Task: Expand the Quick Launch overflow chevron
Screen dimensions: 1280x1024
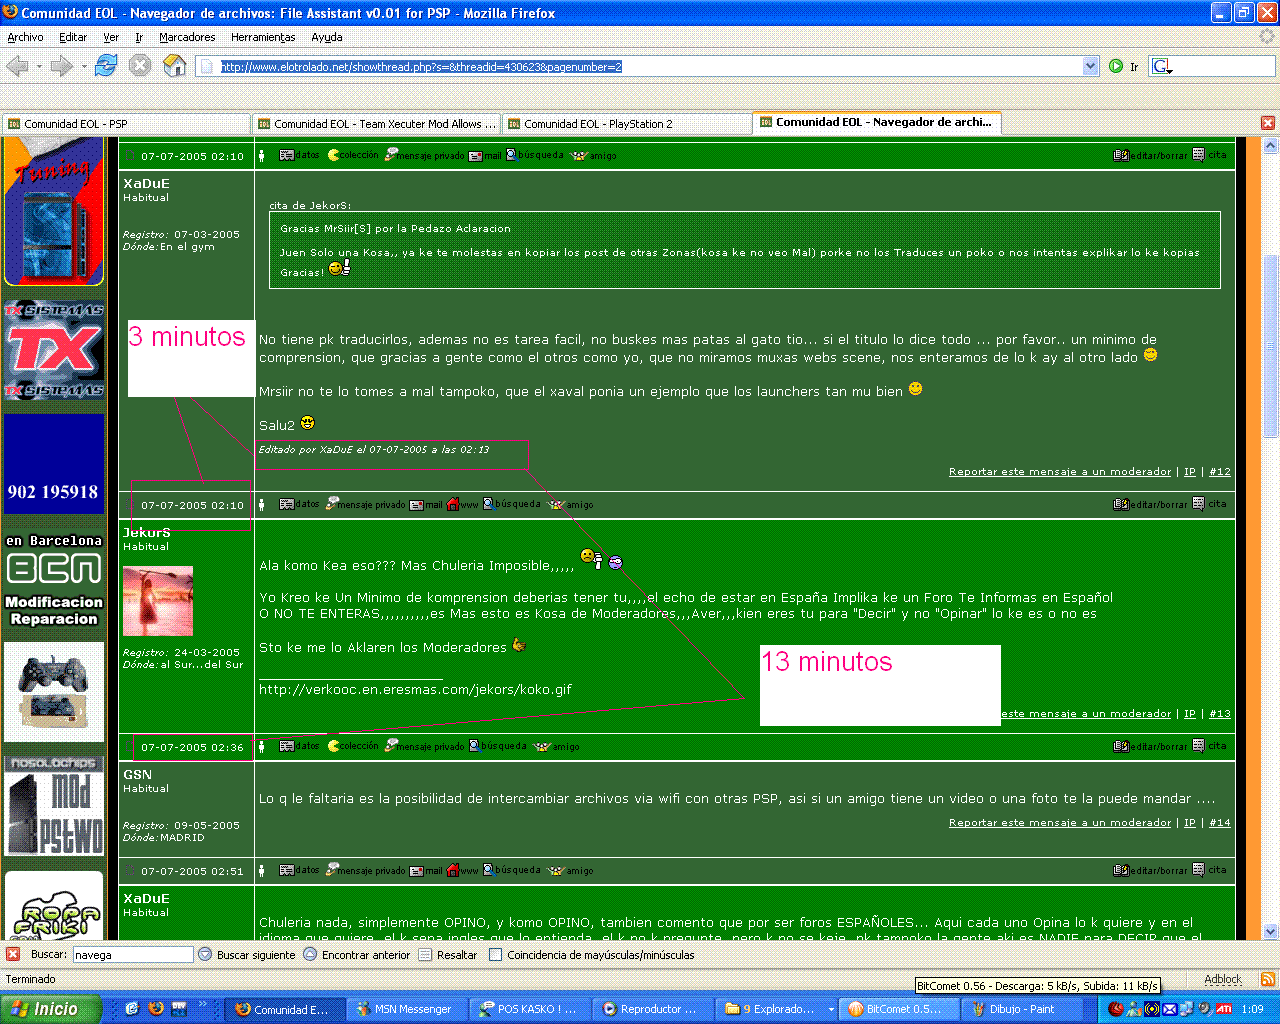Action: pyautogui.click(x=204, y=1004)
